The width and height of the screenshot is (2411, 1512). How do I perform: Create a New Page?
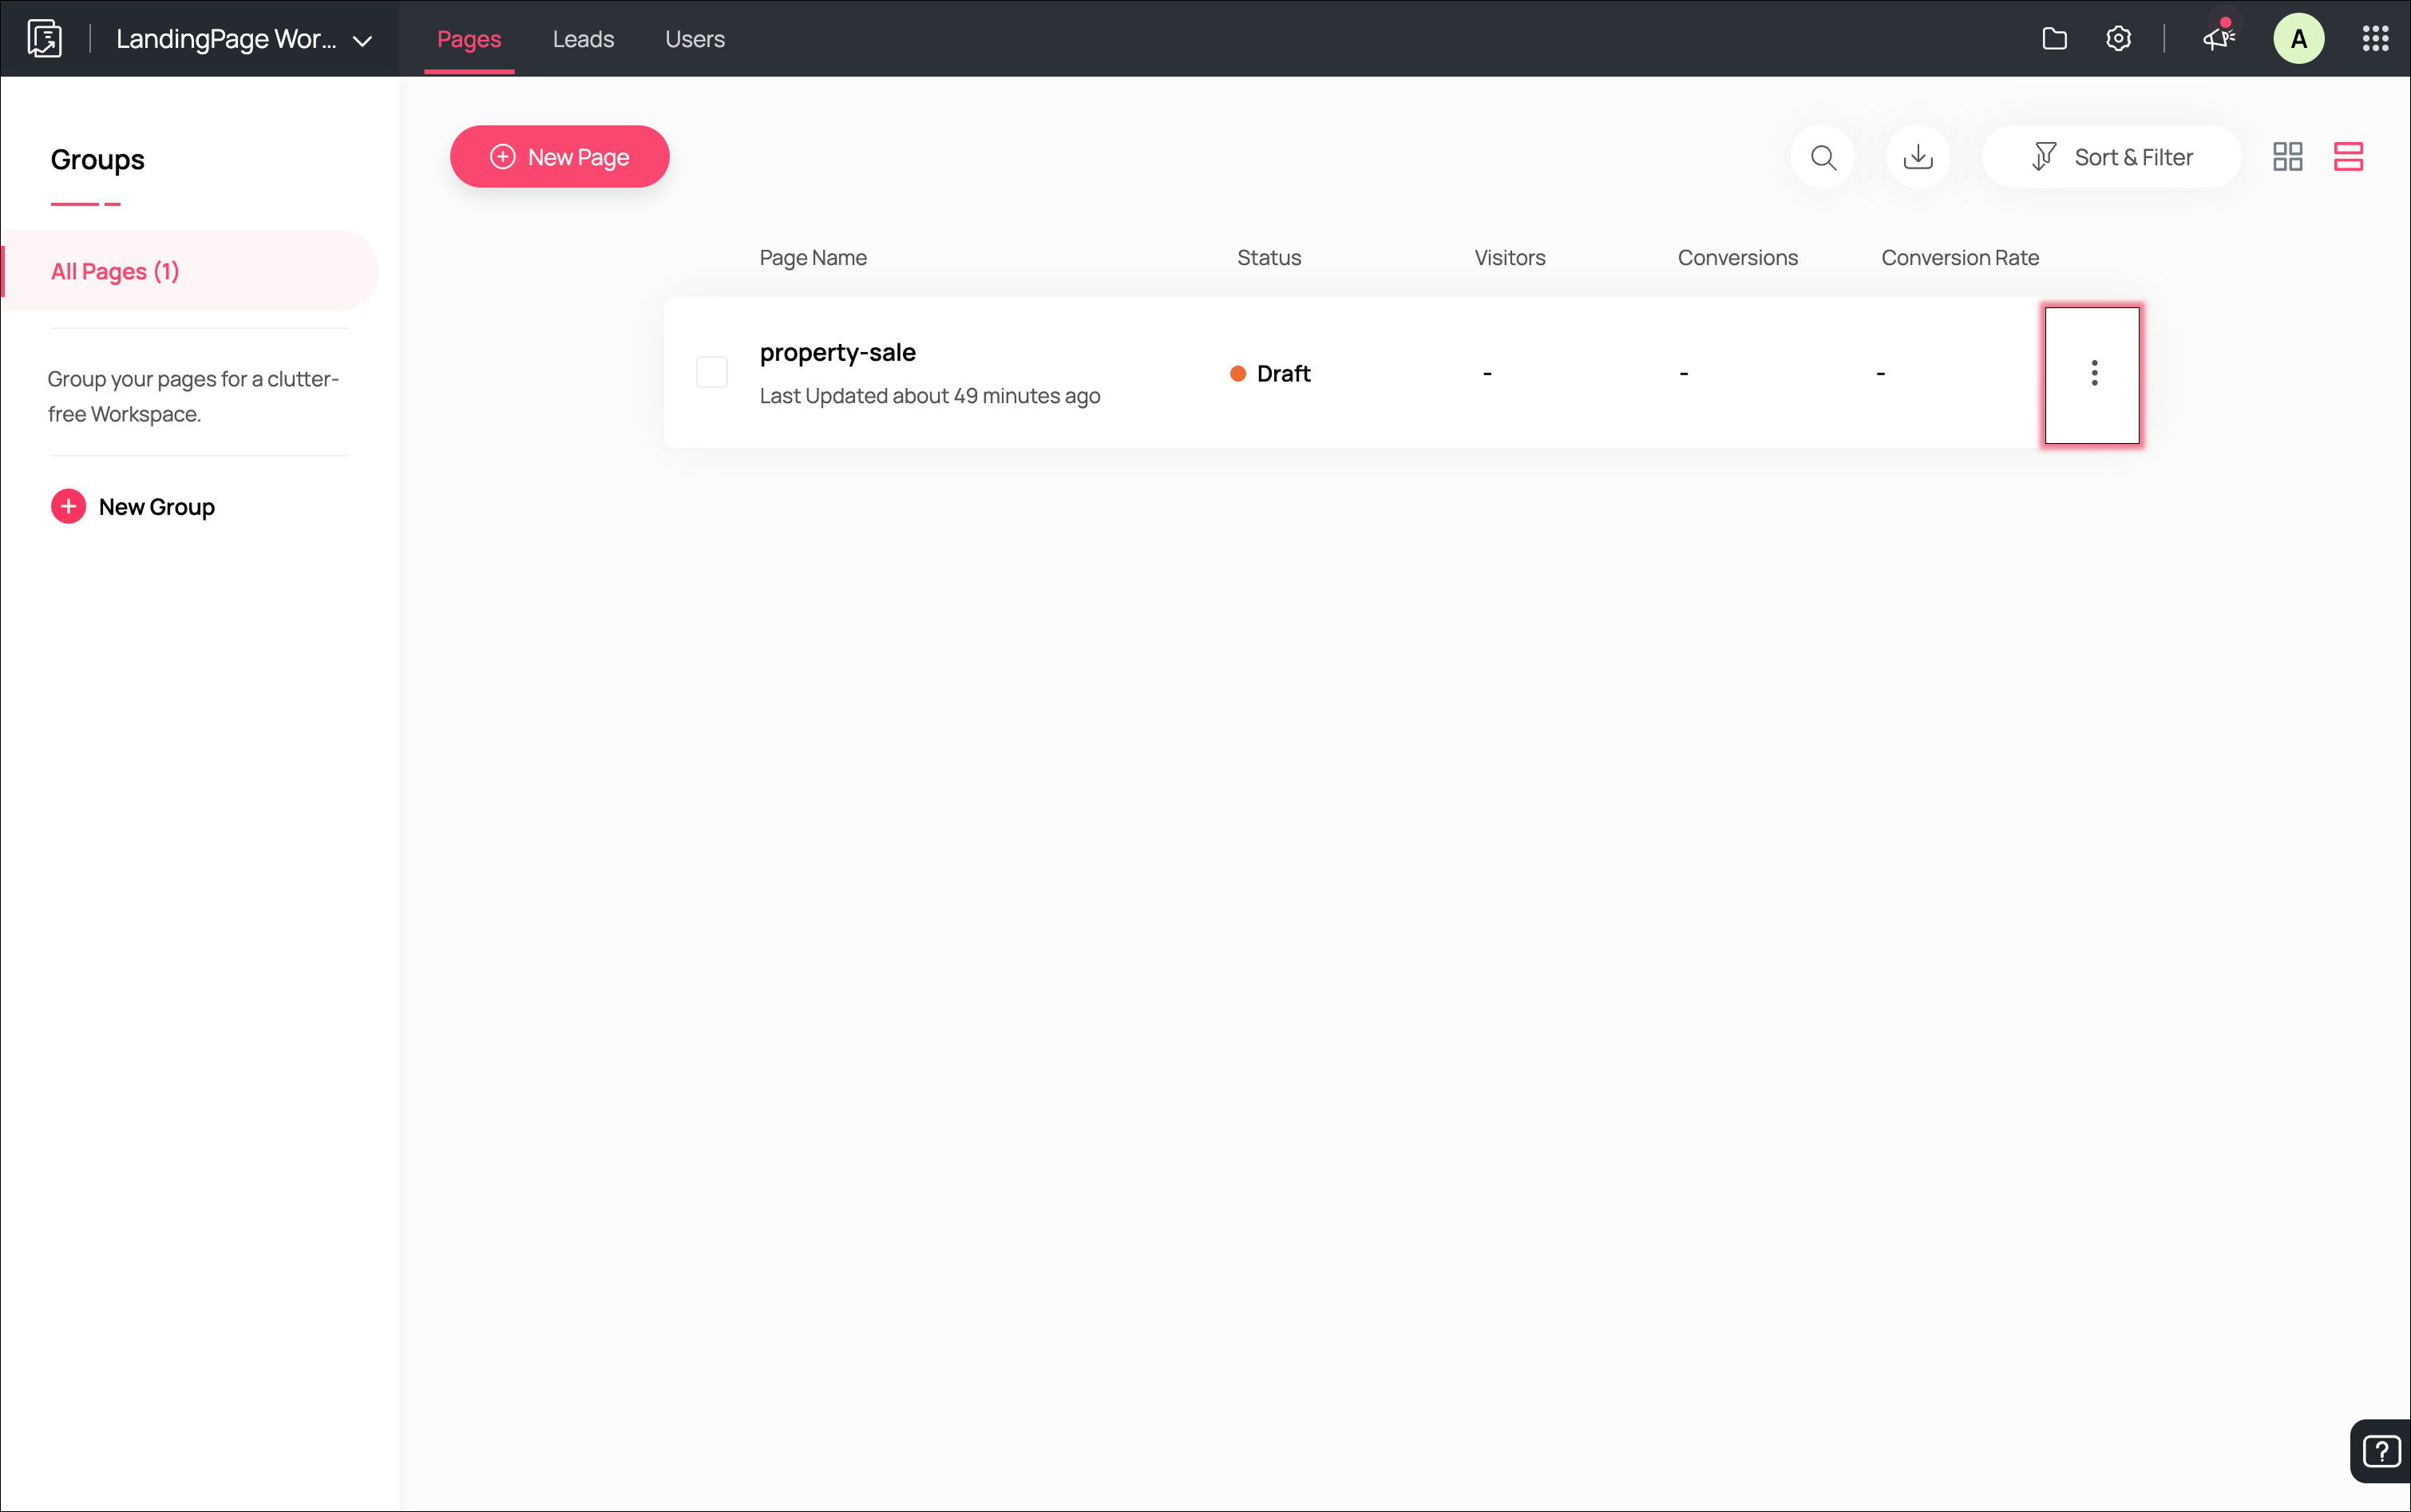[x=559, y=157]
